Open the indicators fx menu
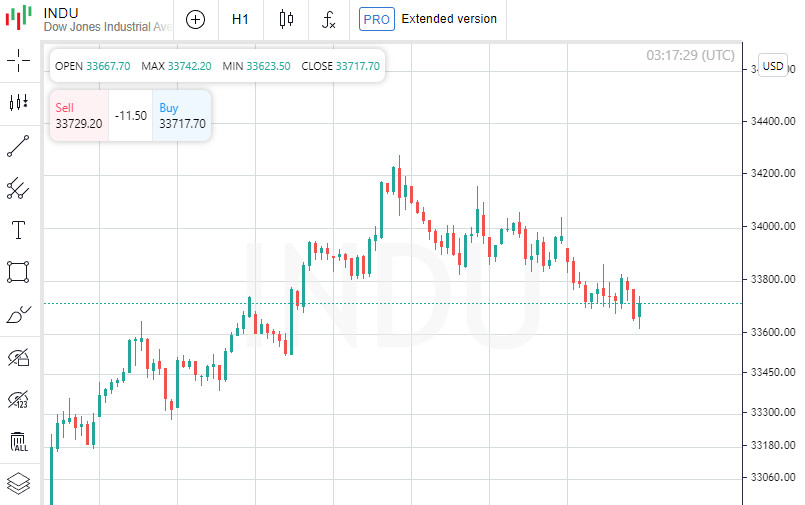Image resolution: width=805 pixels, height=505 pixels. pos(329,19)
